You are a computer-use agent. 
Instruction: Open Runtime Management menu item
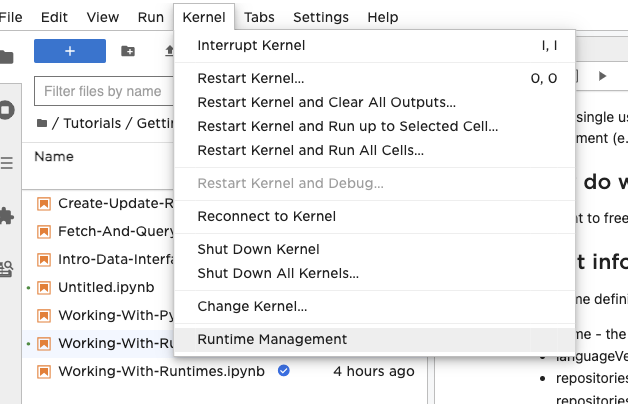[x=272, y=339]
